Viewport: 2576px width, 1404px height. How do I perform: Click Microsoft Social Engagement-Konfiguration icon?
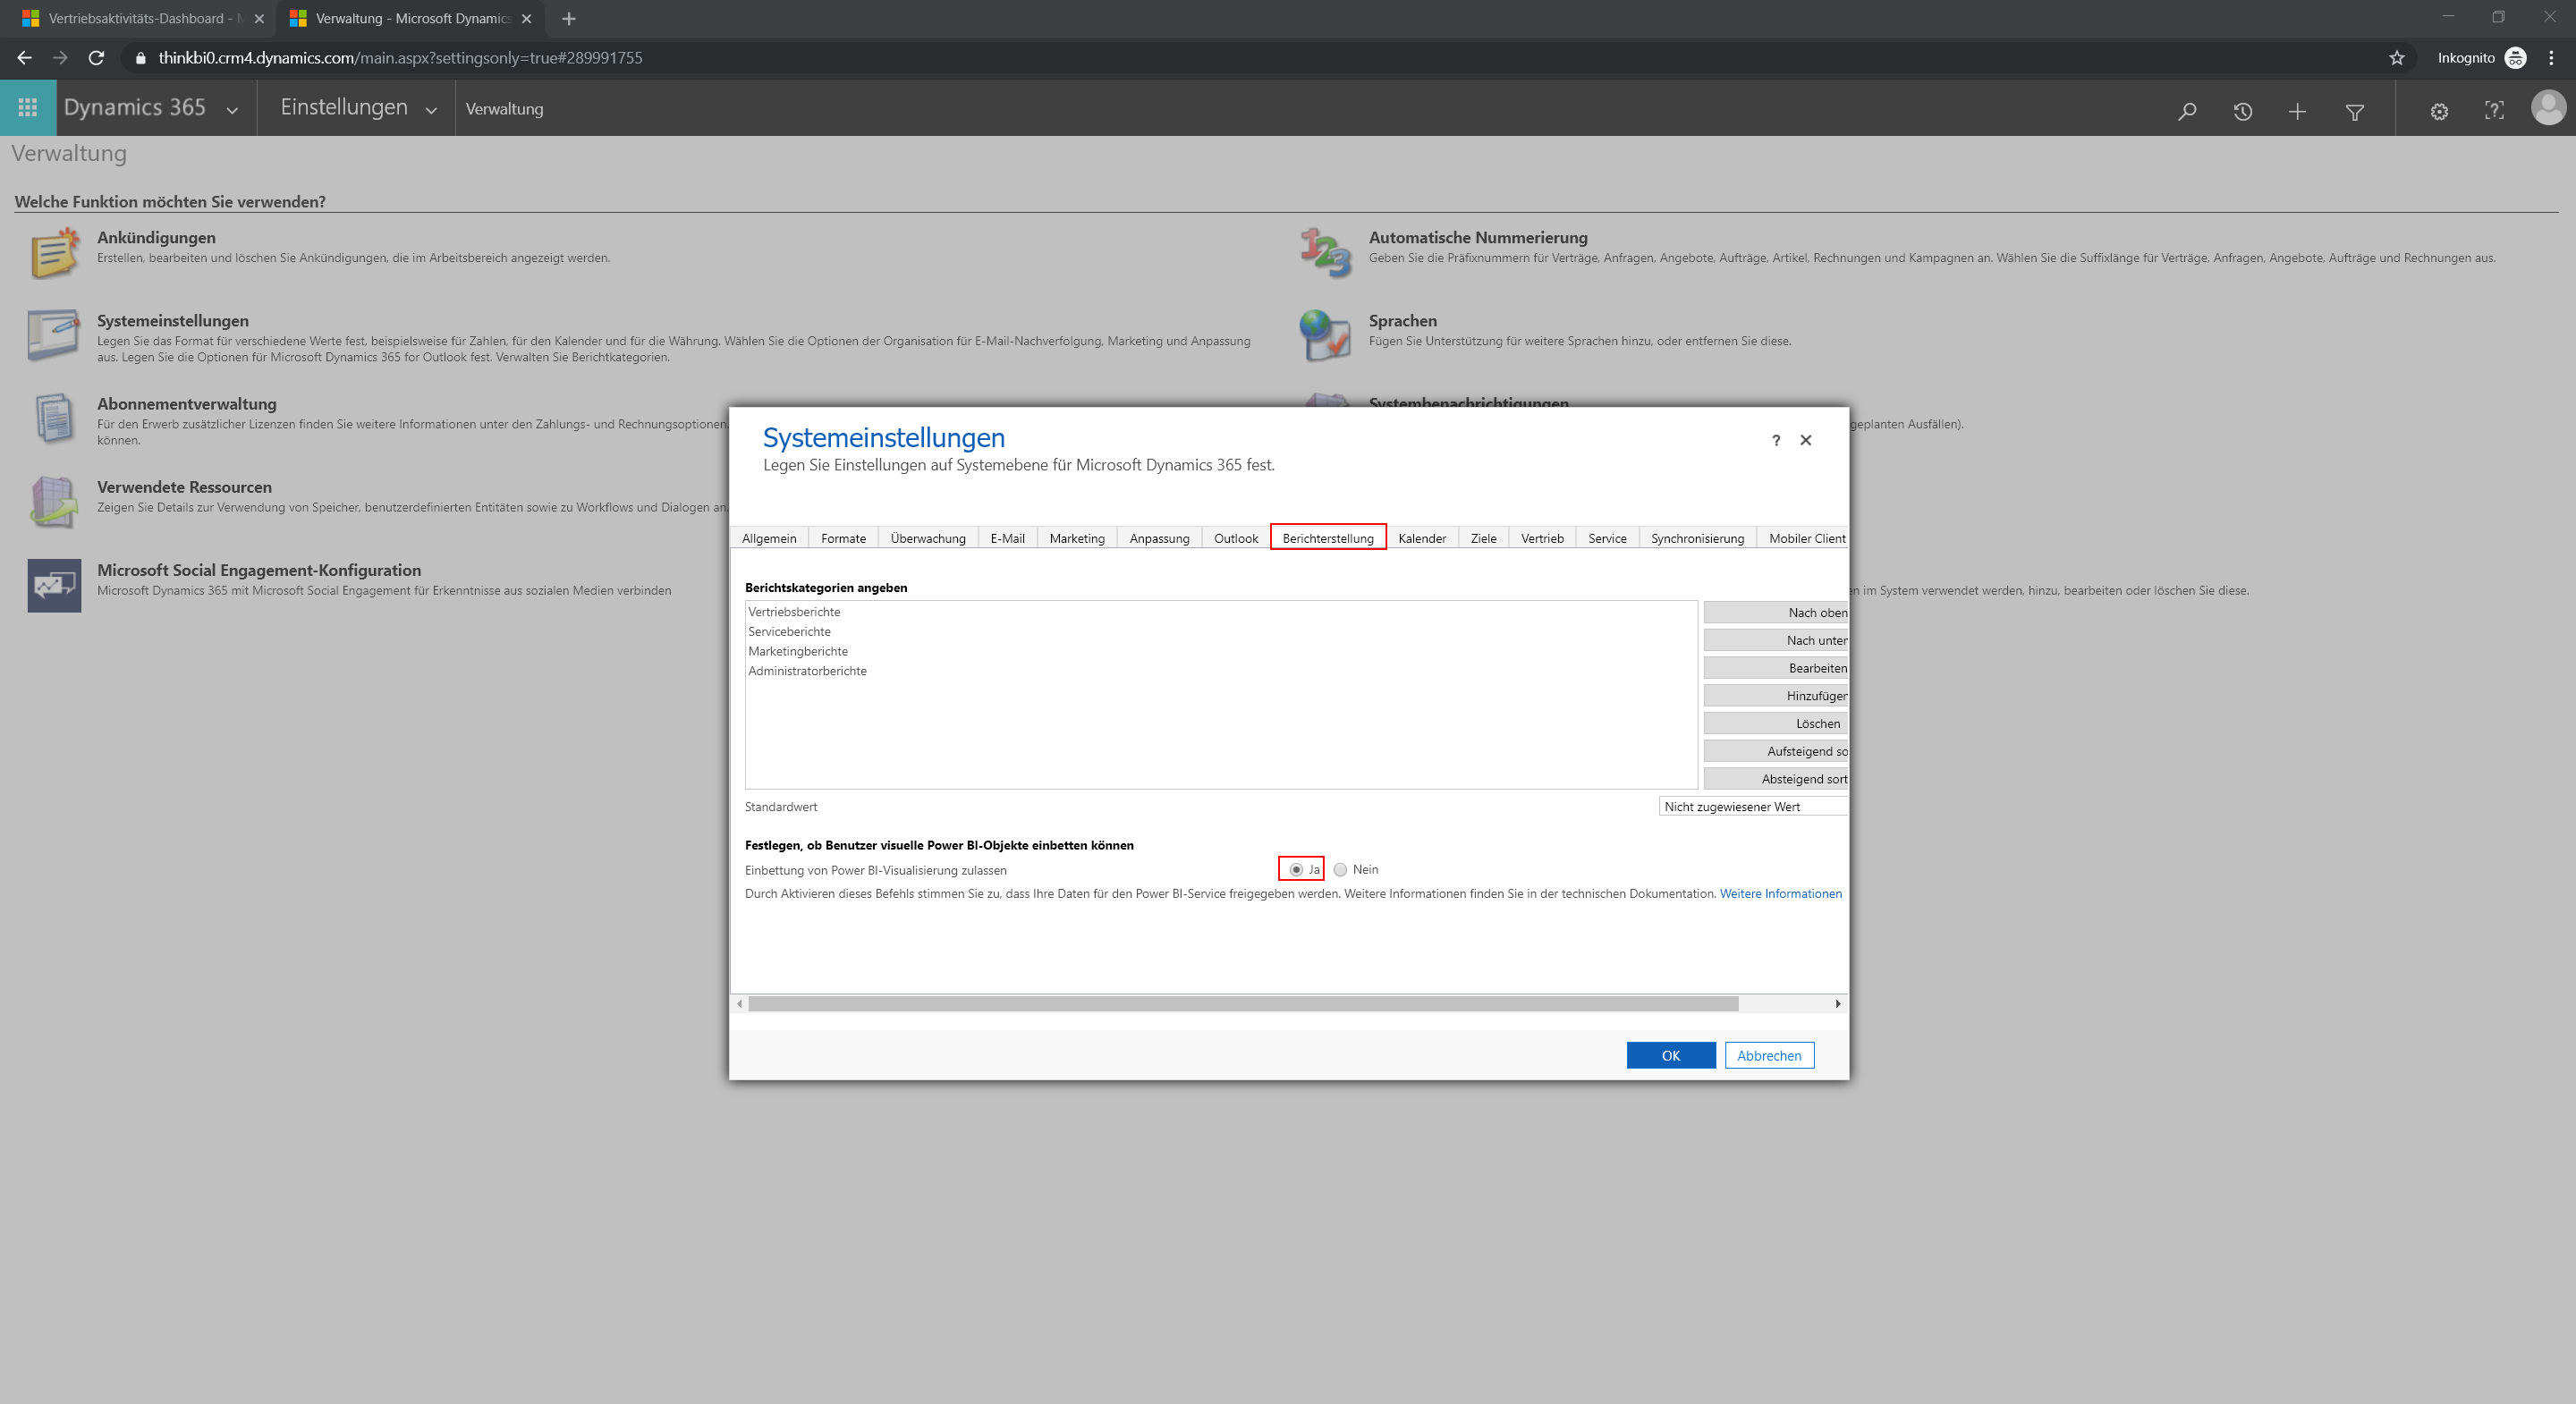pos(54,585)
